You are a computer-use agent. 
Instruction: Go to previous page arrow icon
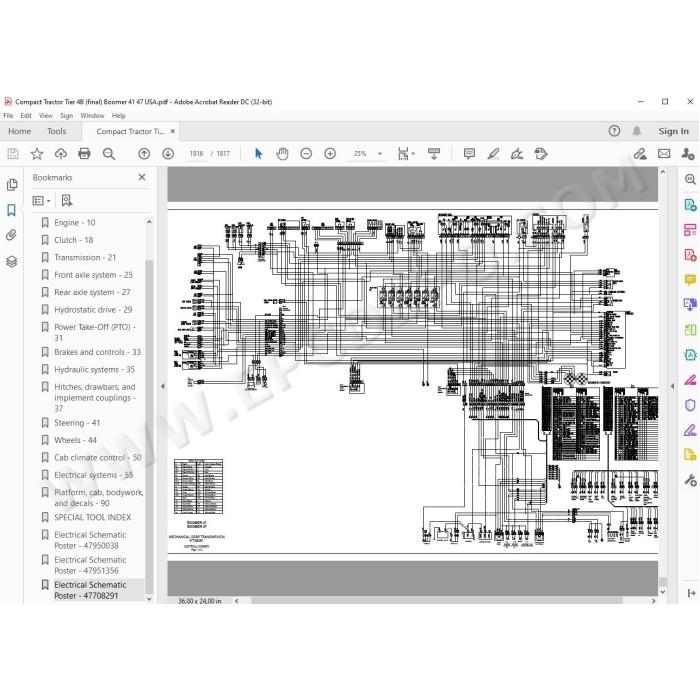point(144,154)
